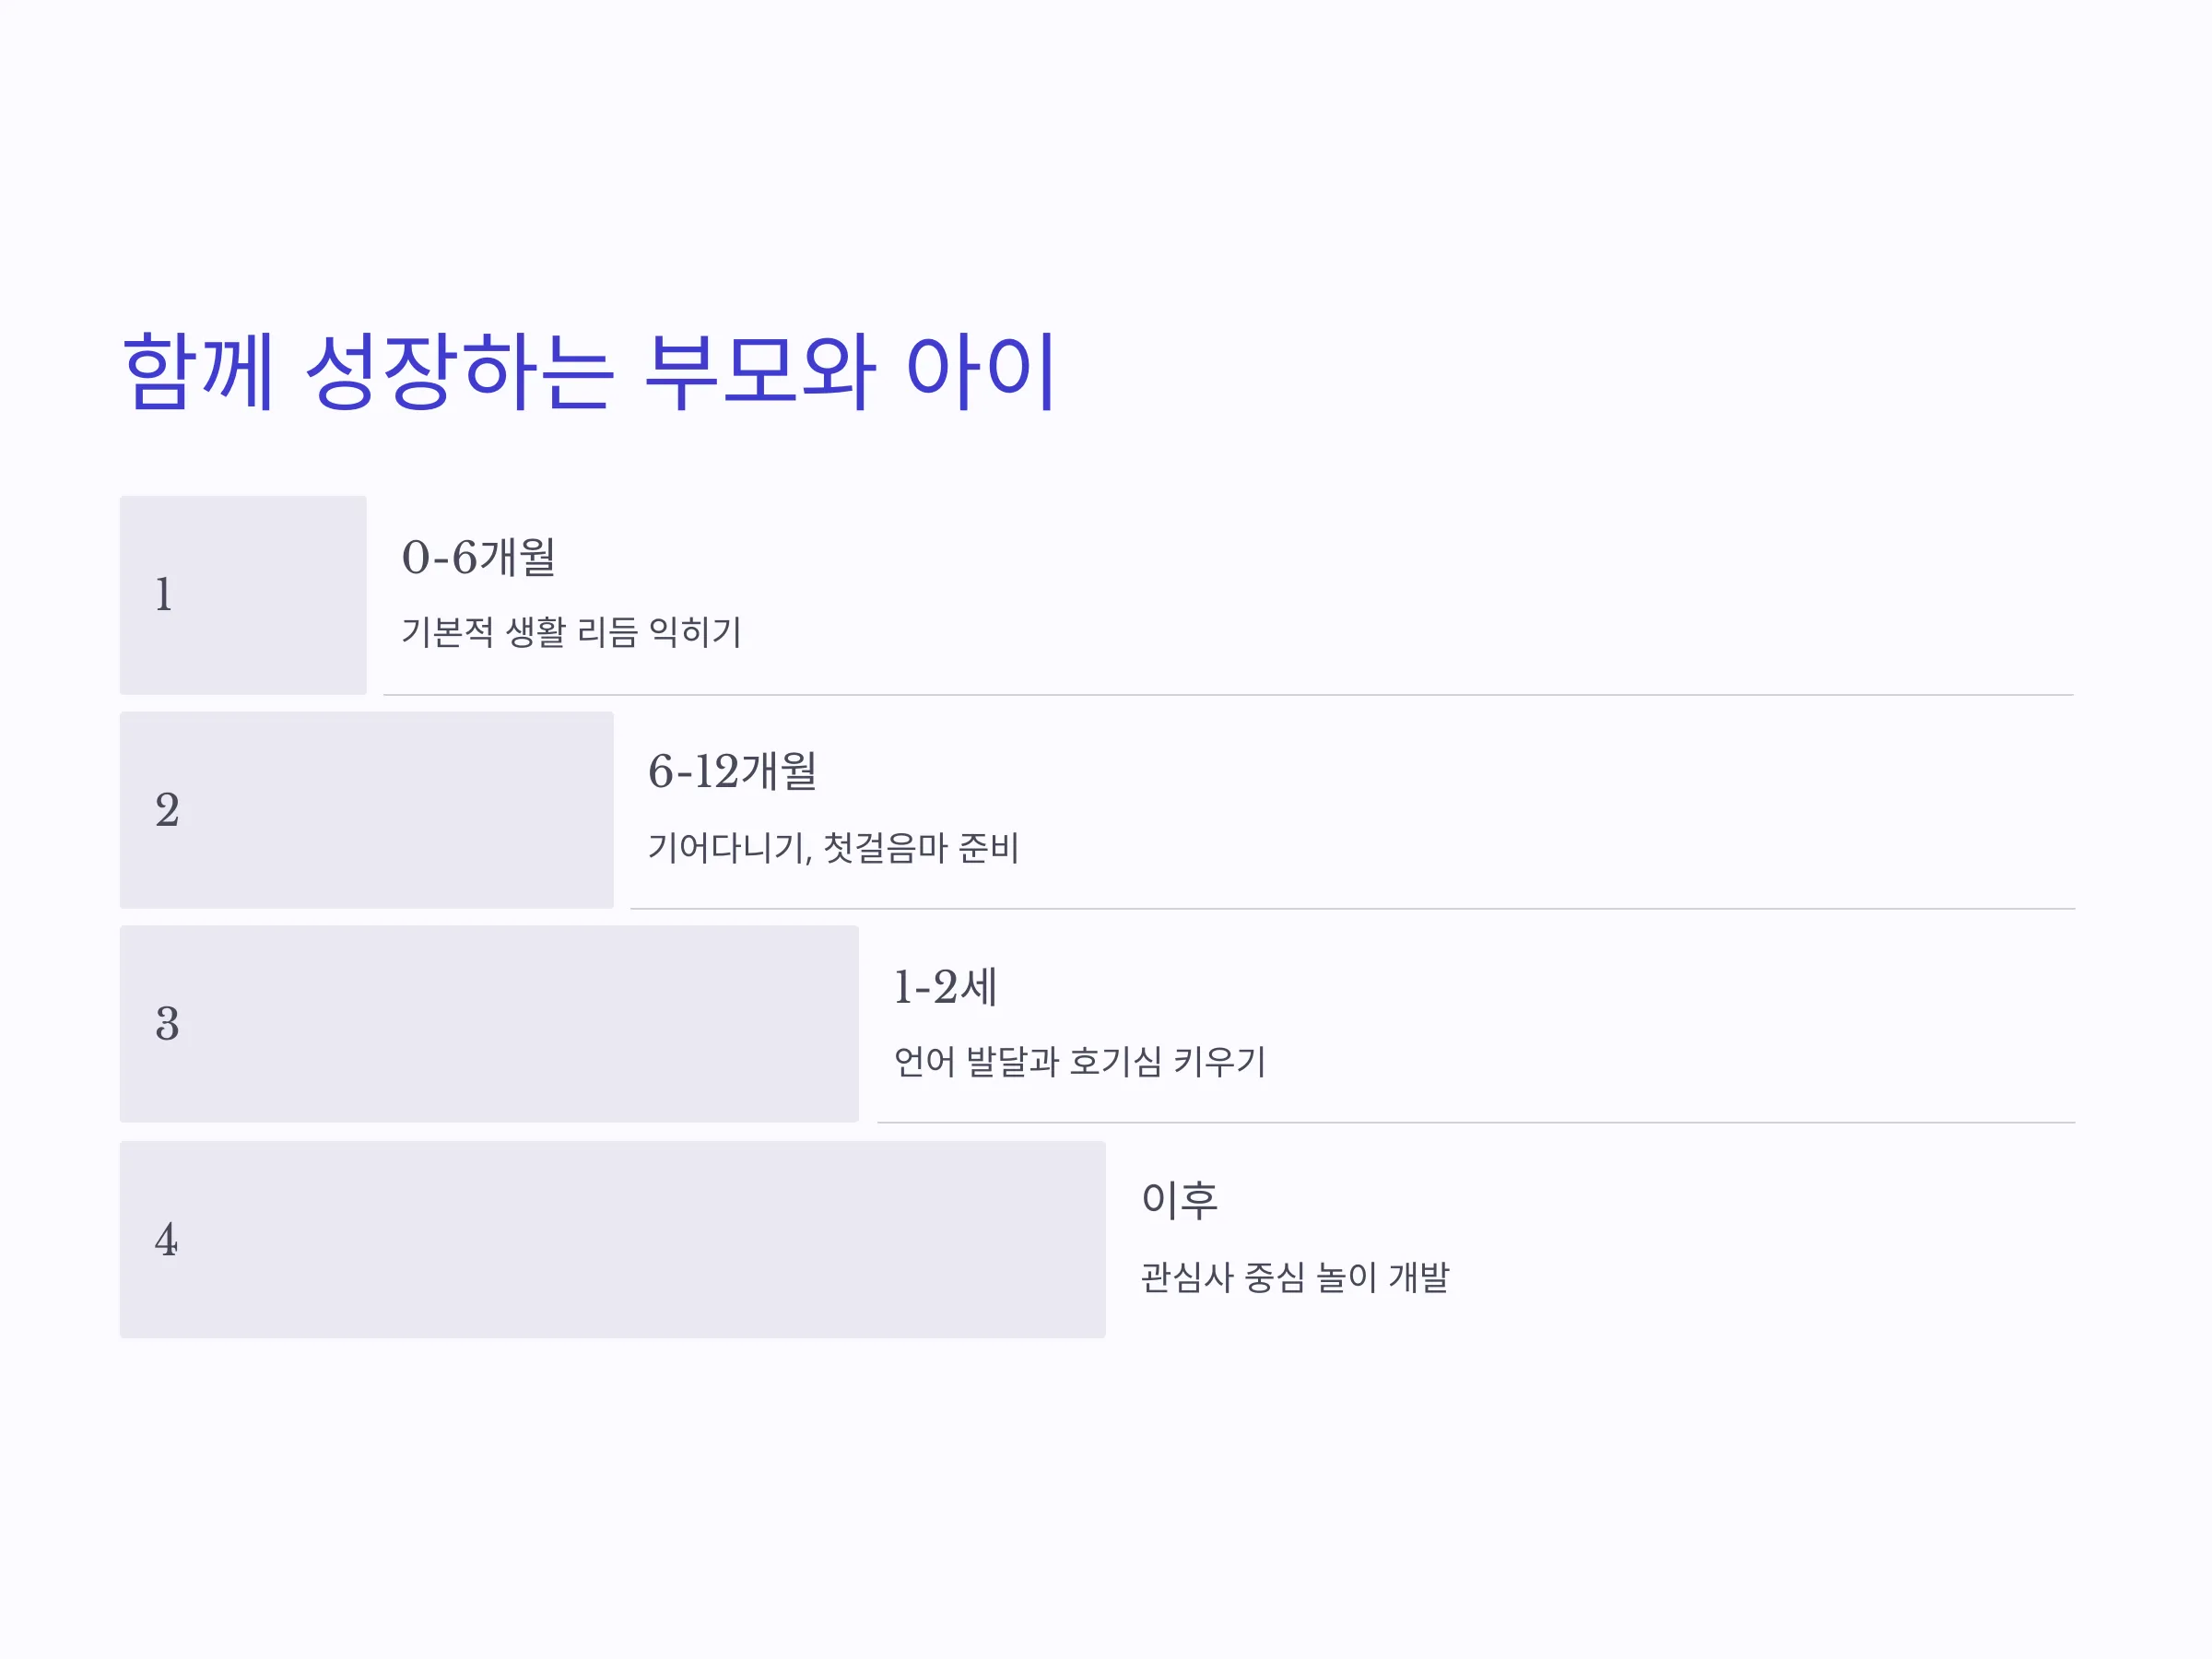The height and width of the screenshot is (1659, 2212).
Task: Click the number 3 in third step
Action: tap(167, 1024)
